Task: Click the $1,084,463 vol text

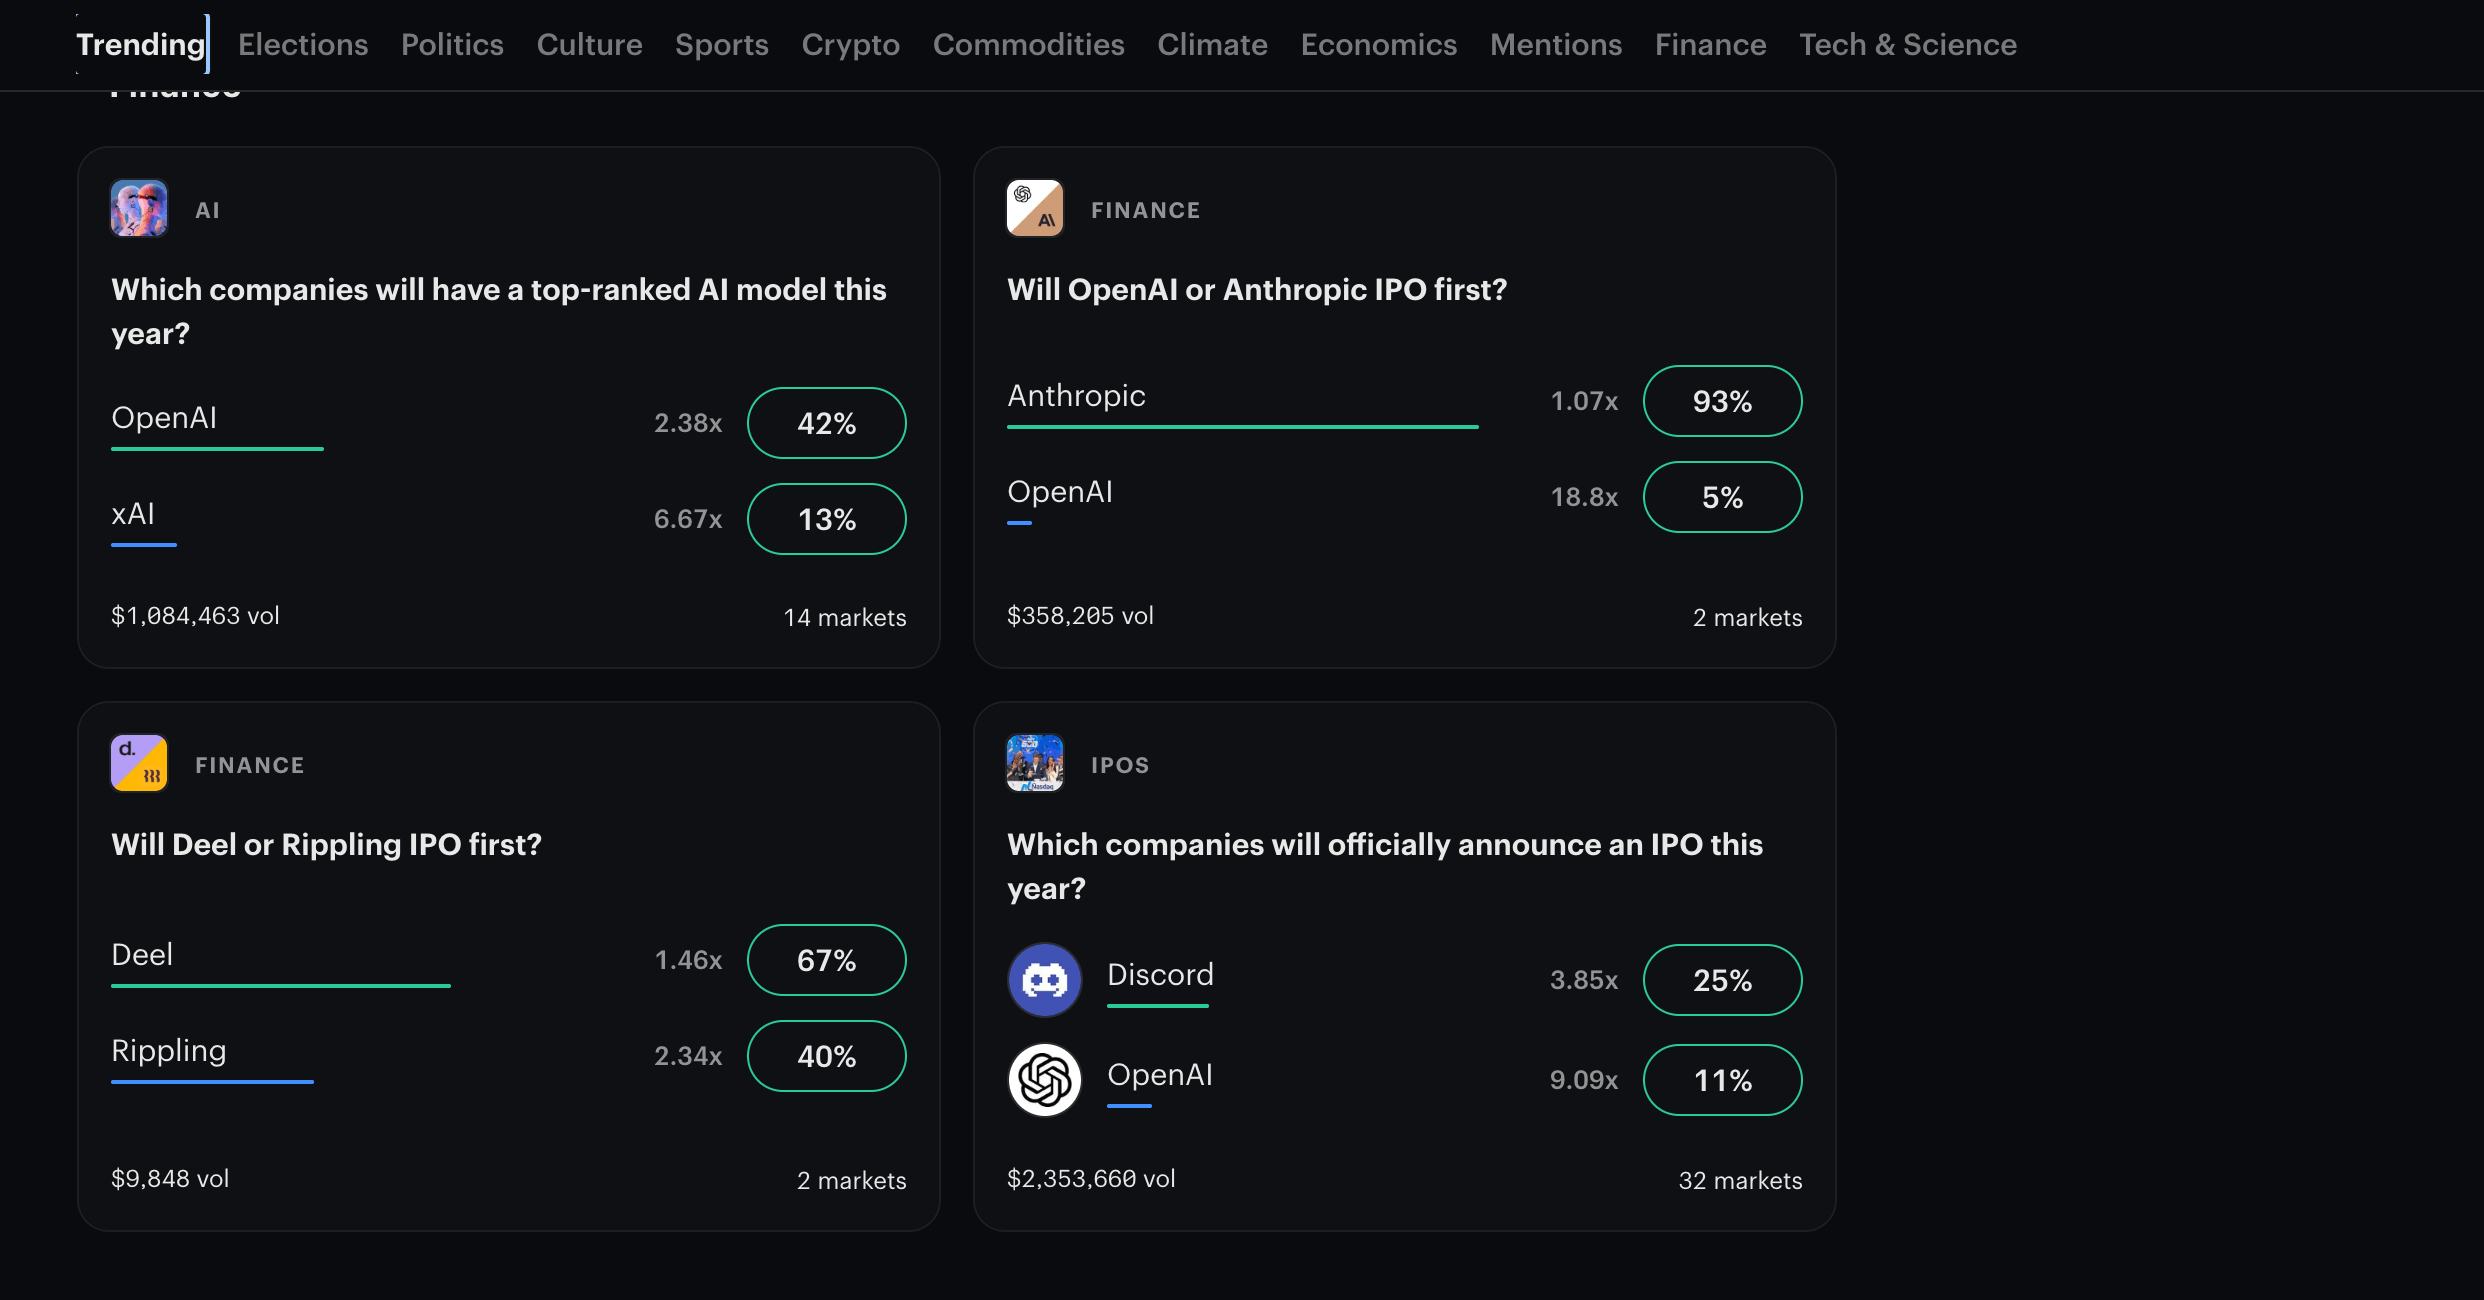Action: [195, 616]
